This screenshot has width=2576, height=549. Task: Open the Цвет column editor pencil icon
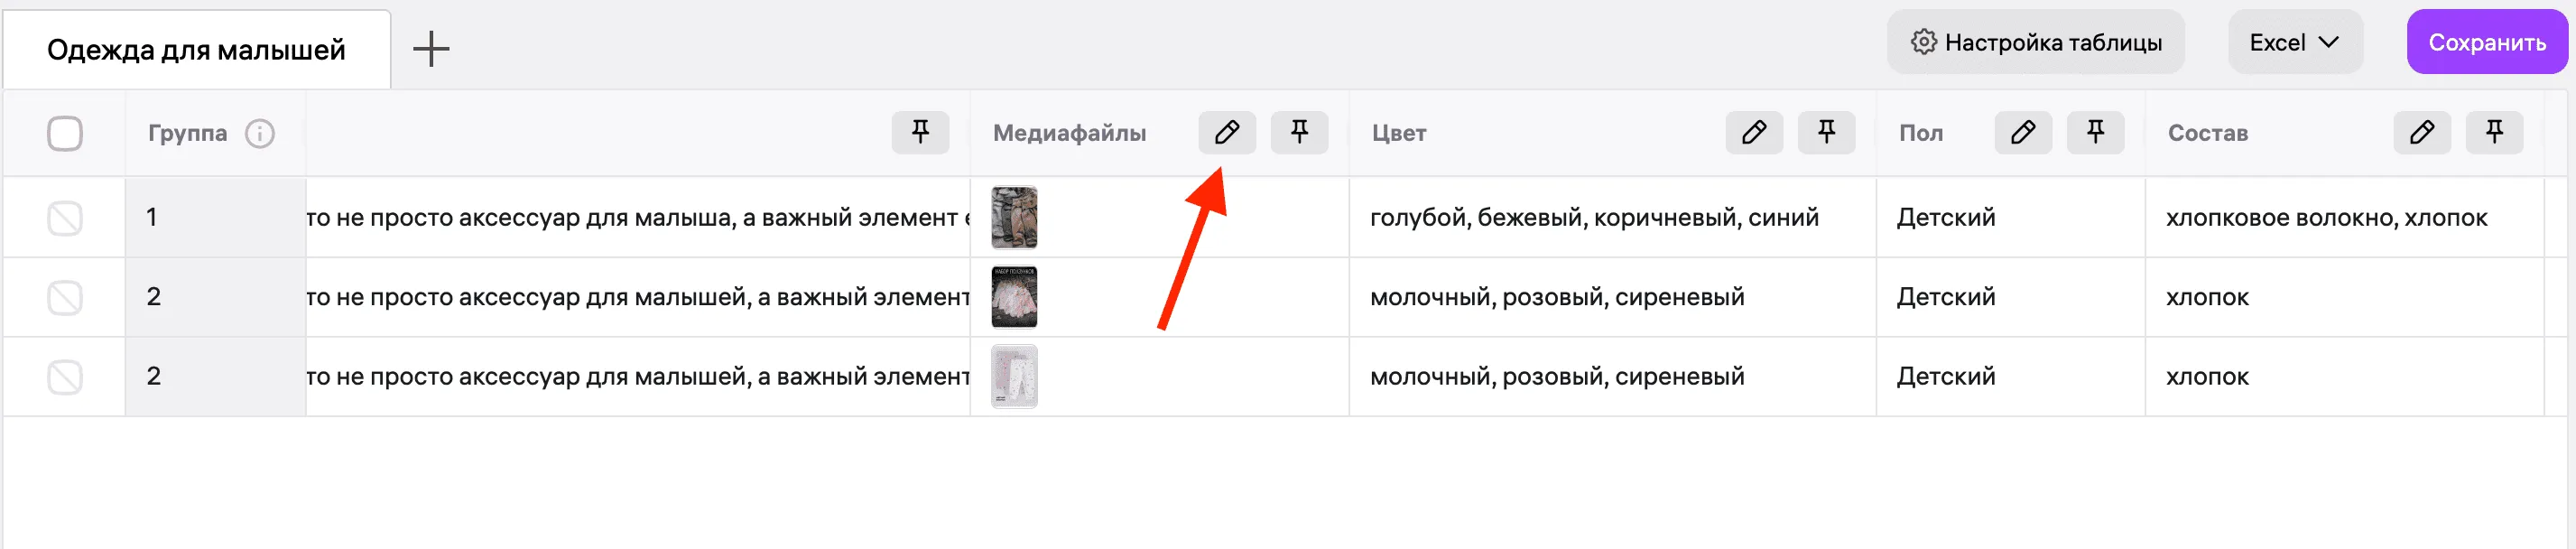(1755, 132)
